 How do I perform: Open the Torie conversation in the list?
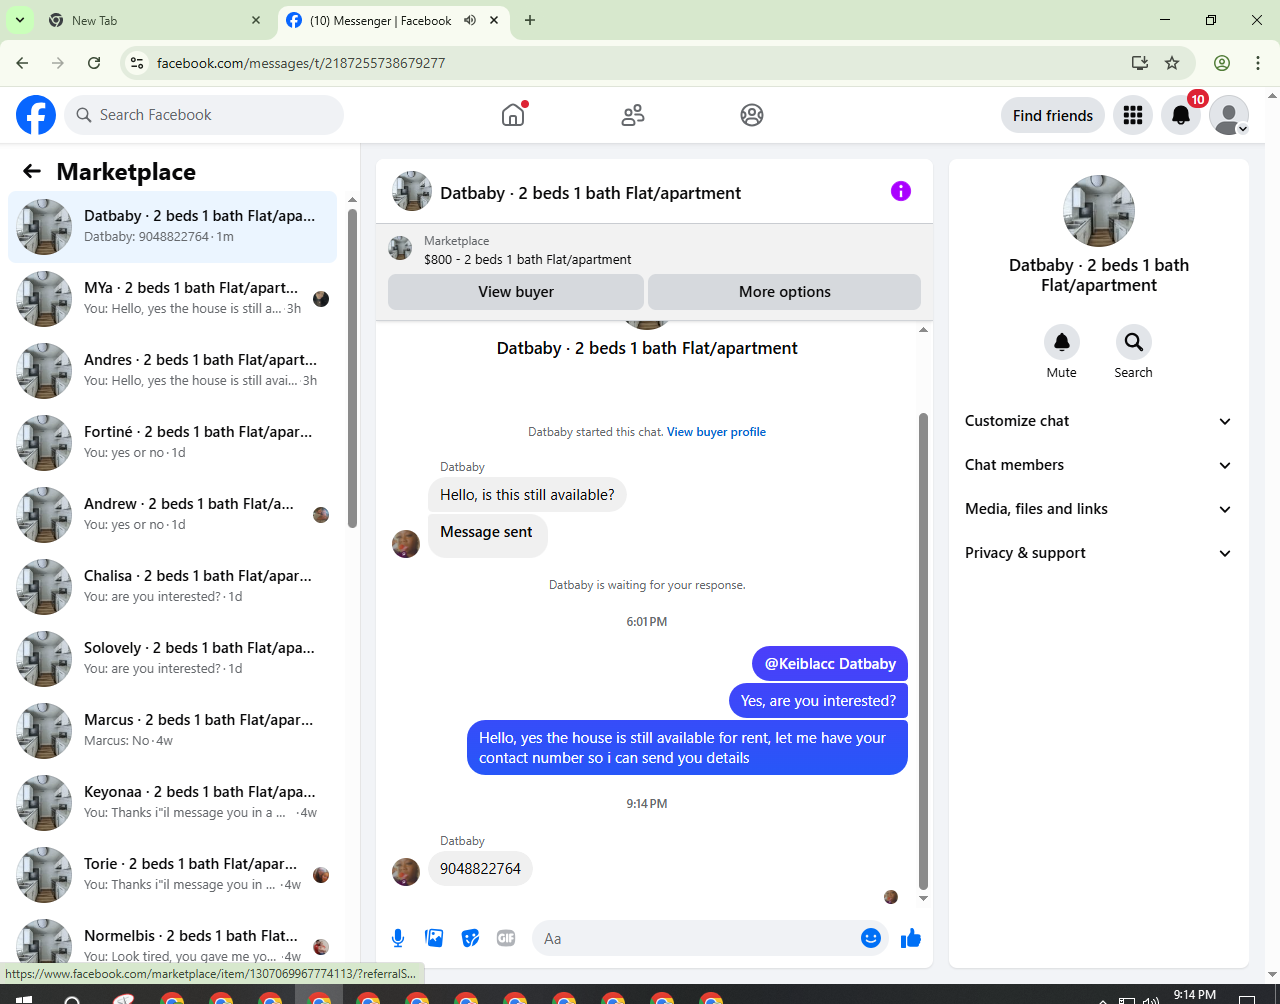(172, 875)
